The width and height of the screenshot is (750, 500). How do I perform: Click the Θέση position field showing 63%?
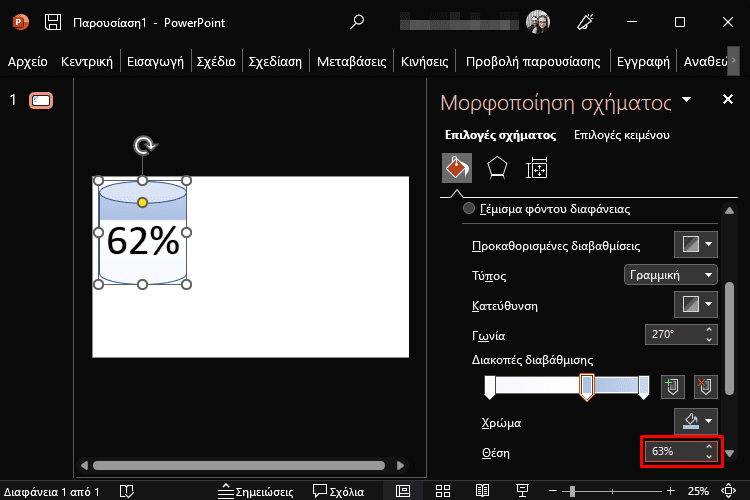673,451
